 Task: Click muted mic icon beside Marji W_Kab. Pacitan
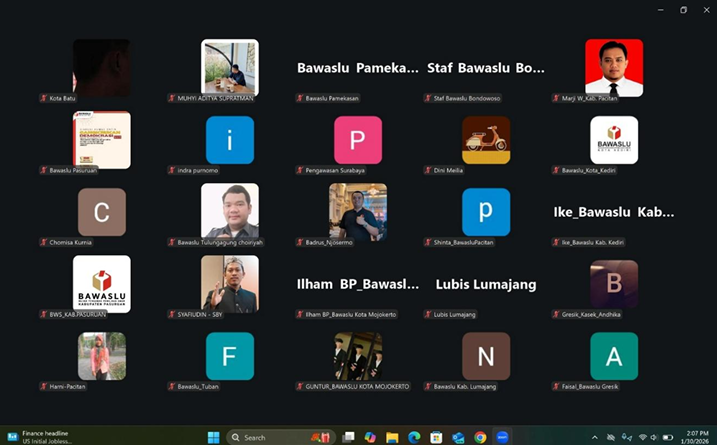coord(556,98)
